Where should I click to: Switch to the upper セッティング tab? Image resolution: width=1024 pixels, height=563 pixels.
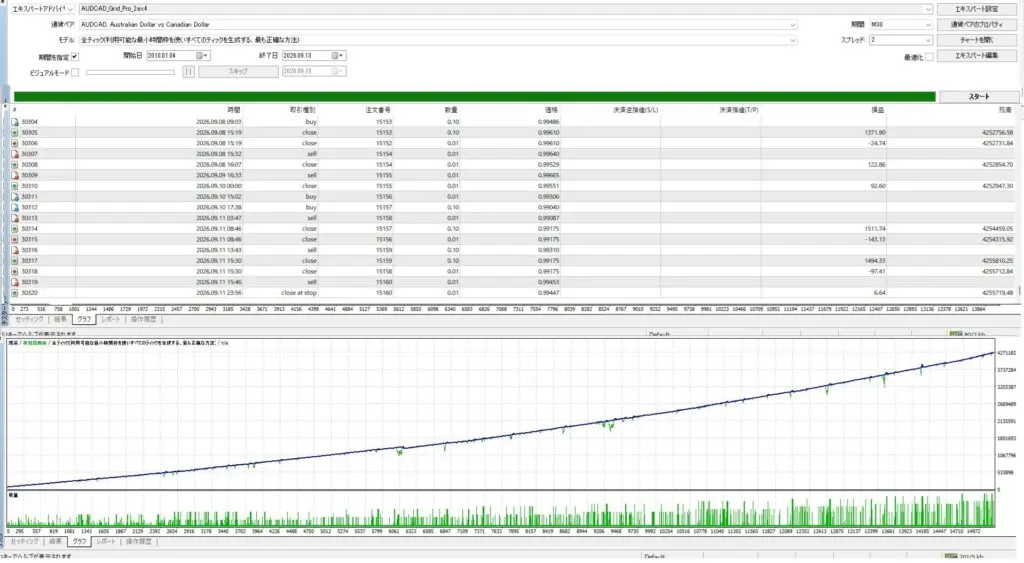[x=29, y=319]
